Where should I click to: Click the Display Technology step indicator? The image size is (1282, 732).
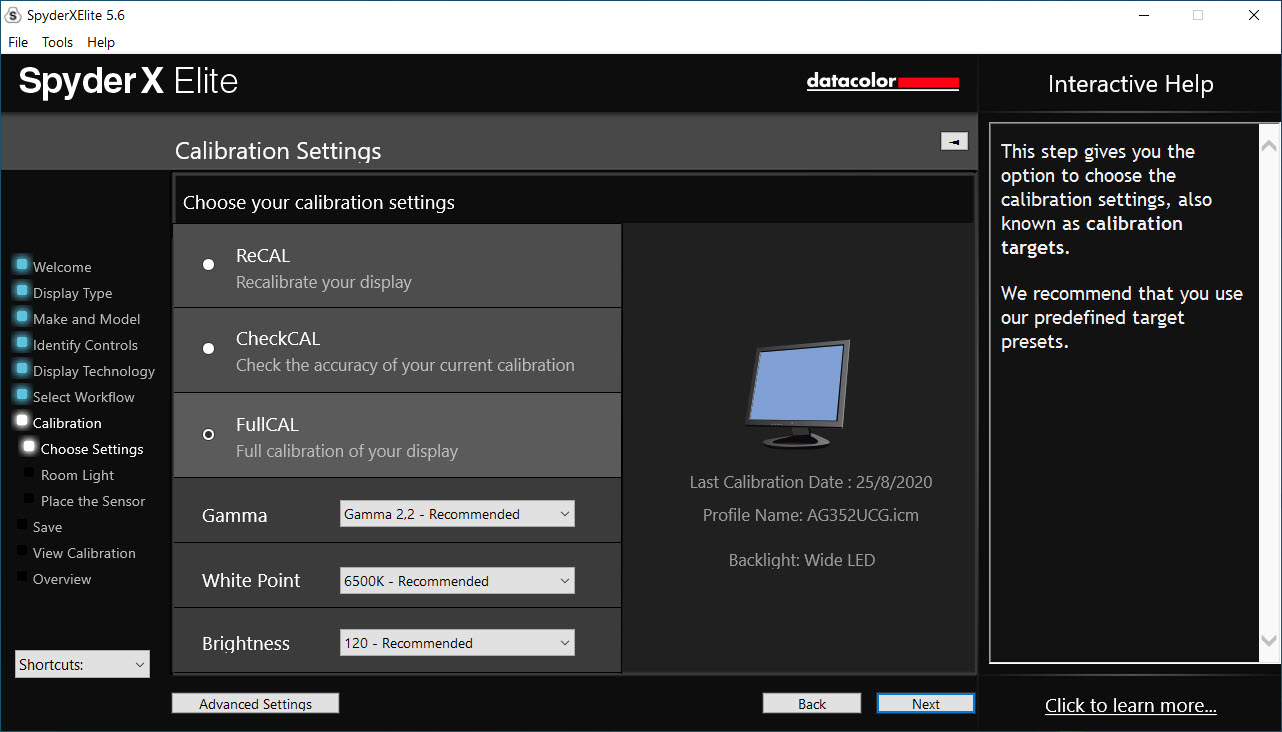(x=22, y=369)
